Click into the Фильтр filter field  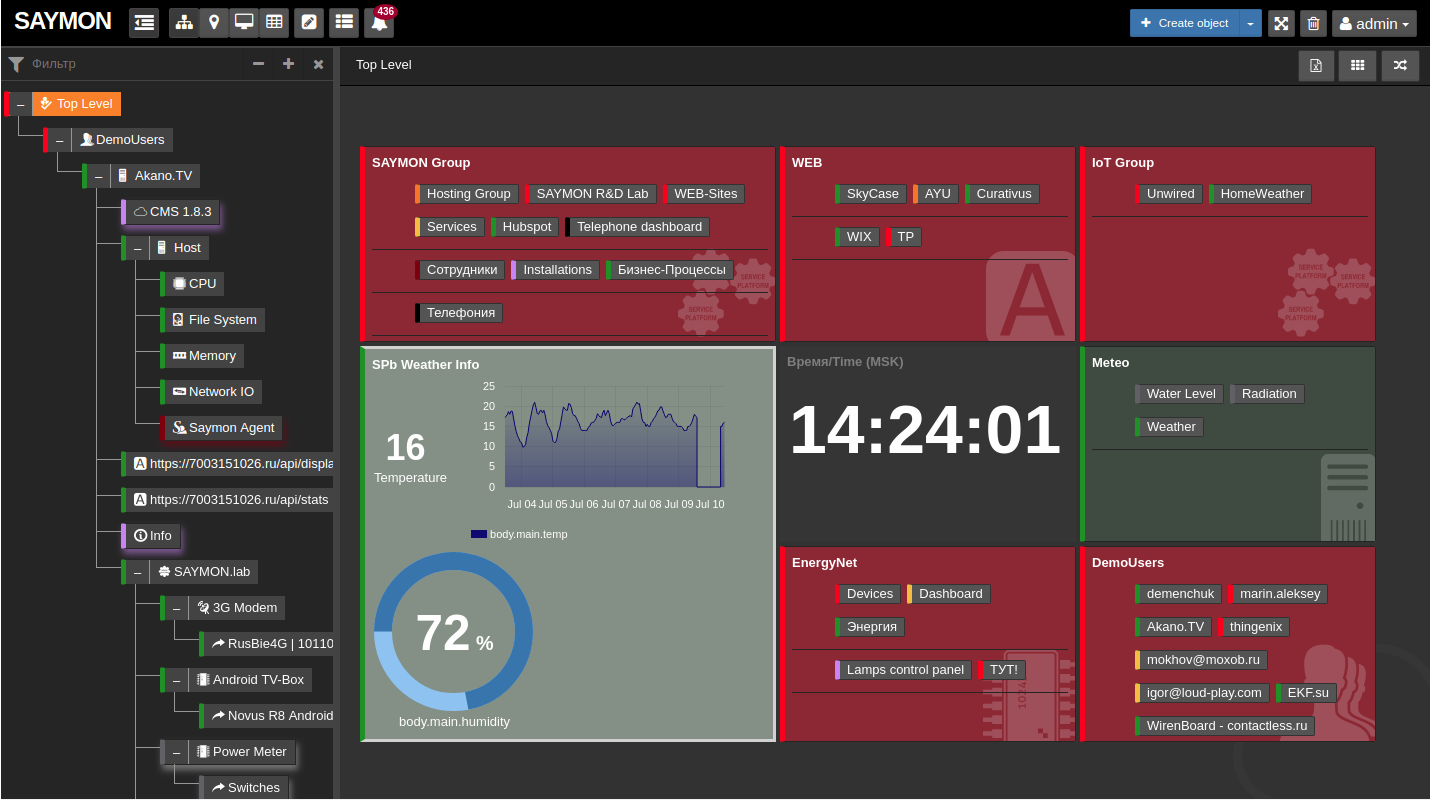point(135,64)
